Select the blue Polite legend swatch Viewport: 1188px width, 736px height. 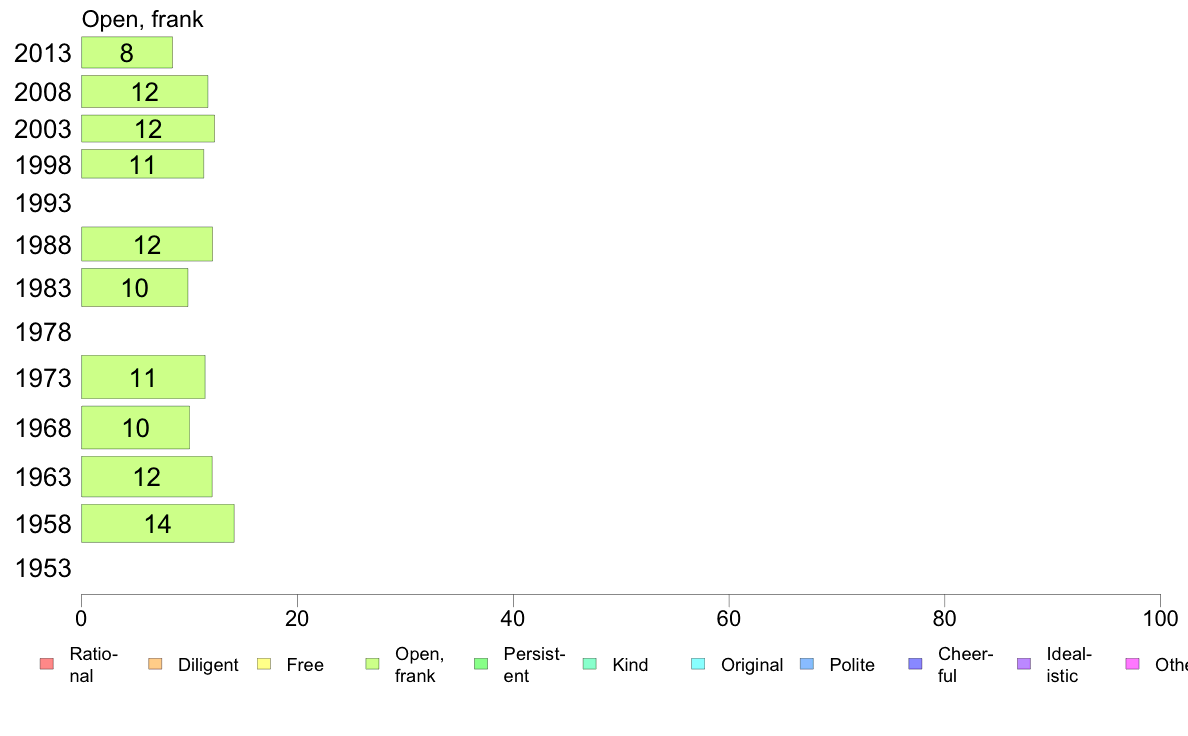pyautogui.click(x=807, y=664)
